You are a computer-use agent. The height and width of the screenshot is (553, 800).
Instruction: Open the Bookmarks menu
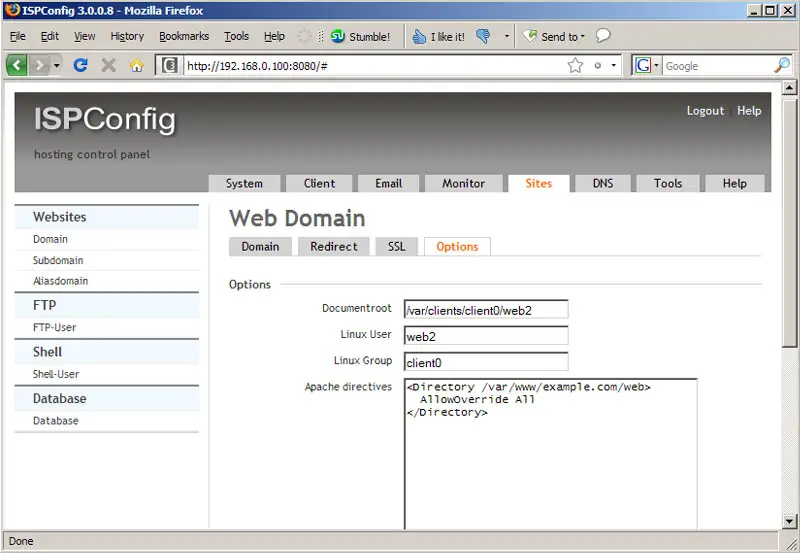click(x=184, y=36)
